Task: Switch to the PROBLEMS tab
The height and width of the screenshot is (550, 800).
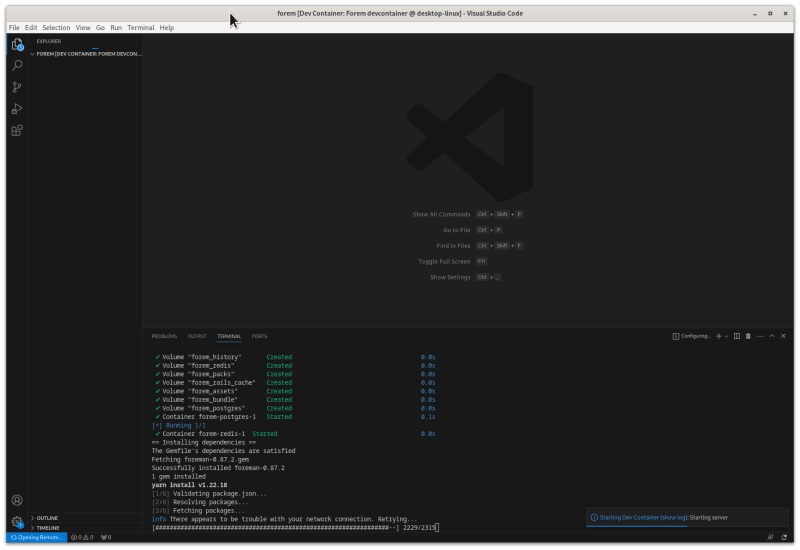Action: 164,336
